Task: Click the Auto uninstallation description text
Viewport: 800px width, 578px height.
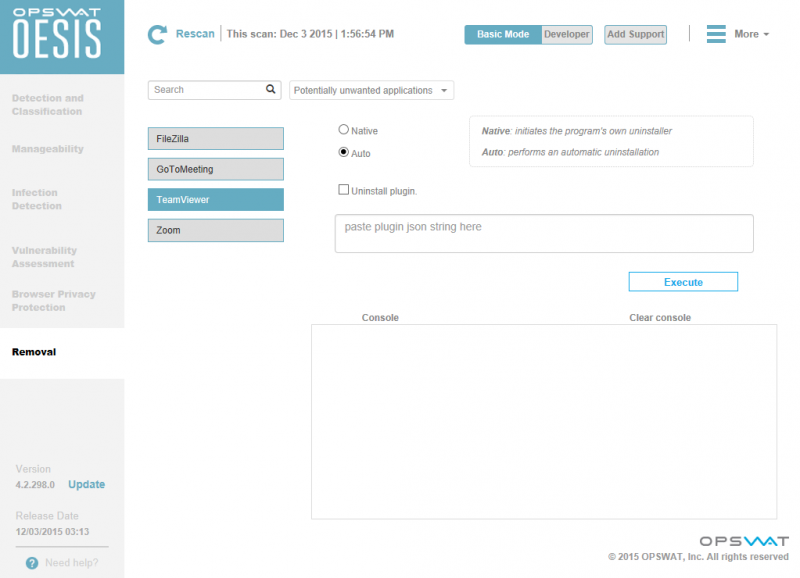Action: click(x=570, y=152)
